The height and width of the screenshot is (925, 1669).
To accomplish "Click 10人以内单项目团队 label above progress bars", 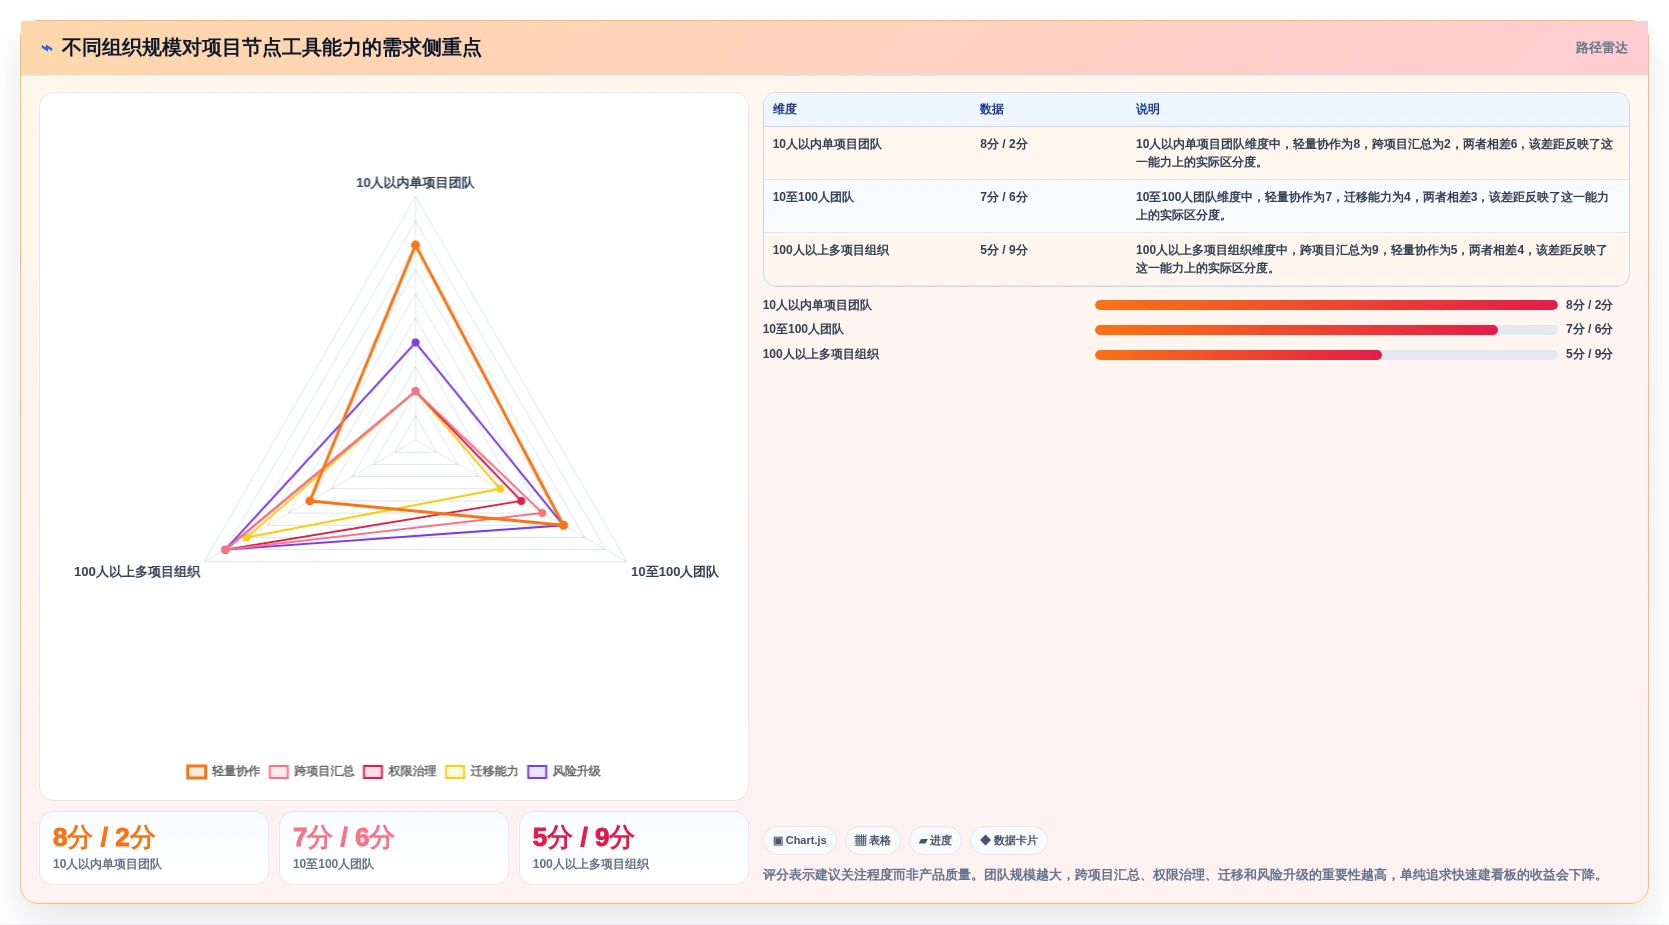I will 817,305.
